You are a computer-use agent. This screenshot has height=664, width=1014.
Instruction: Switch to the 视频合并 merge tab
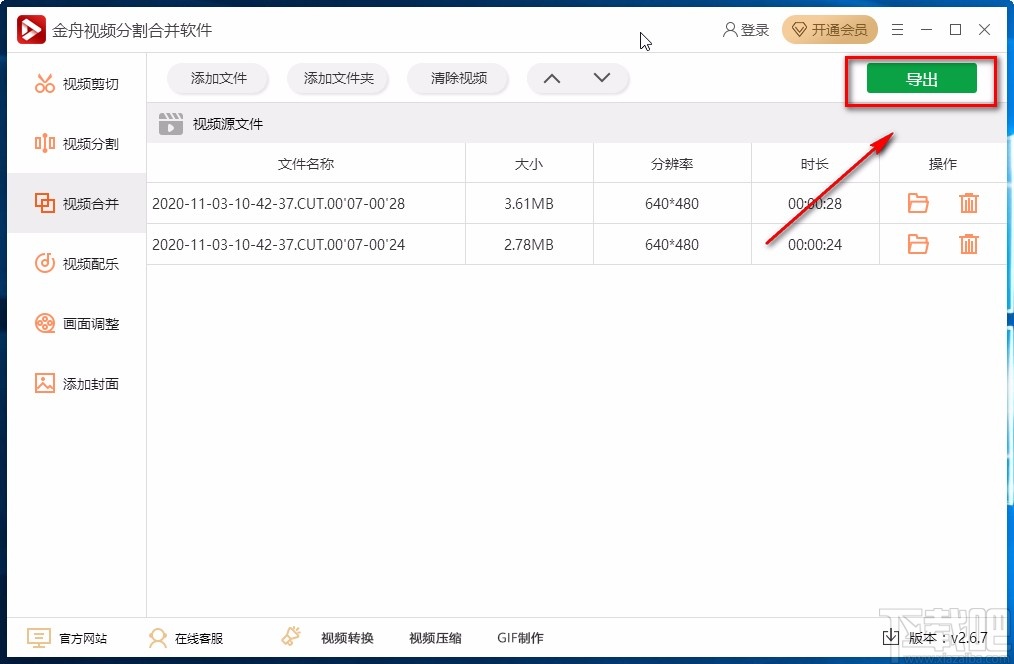[76, 203]
